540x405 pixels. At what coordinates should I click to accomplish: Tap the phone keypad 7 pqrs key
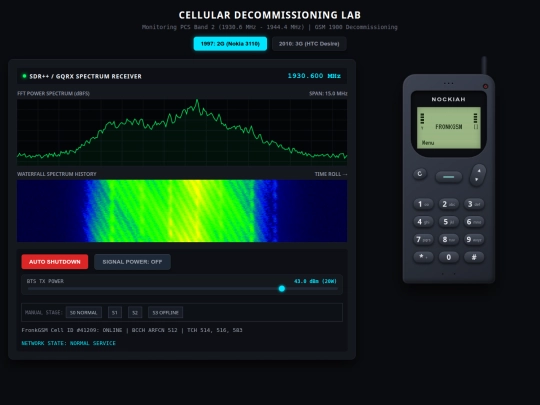pos(423,239)
